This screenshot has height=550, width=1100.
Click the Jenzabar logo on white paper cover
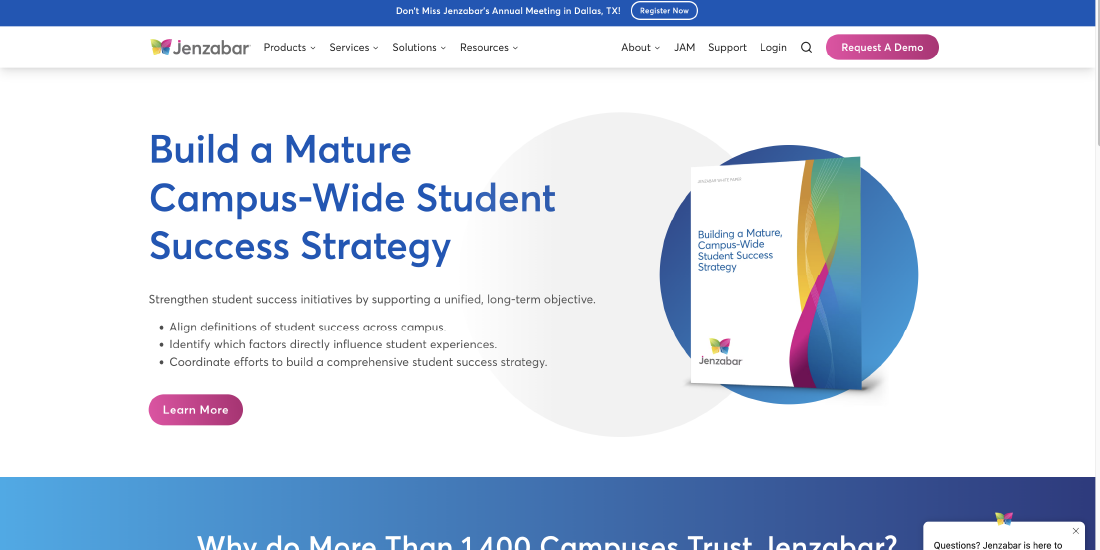pos(720,352)
